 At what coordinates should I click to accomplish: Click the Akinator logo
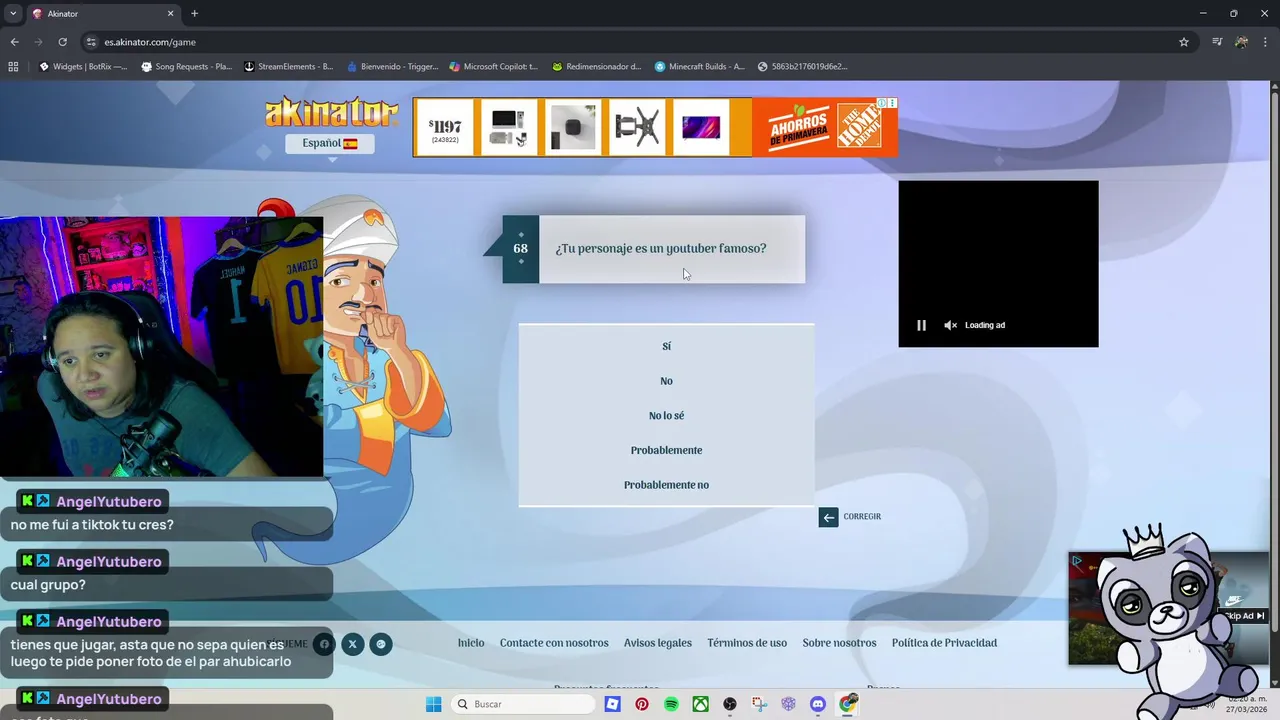click(333, 112)
